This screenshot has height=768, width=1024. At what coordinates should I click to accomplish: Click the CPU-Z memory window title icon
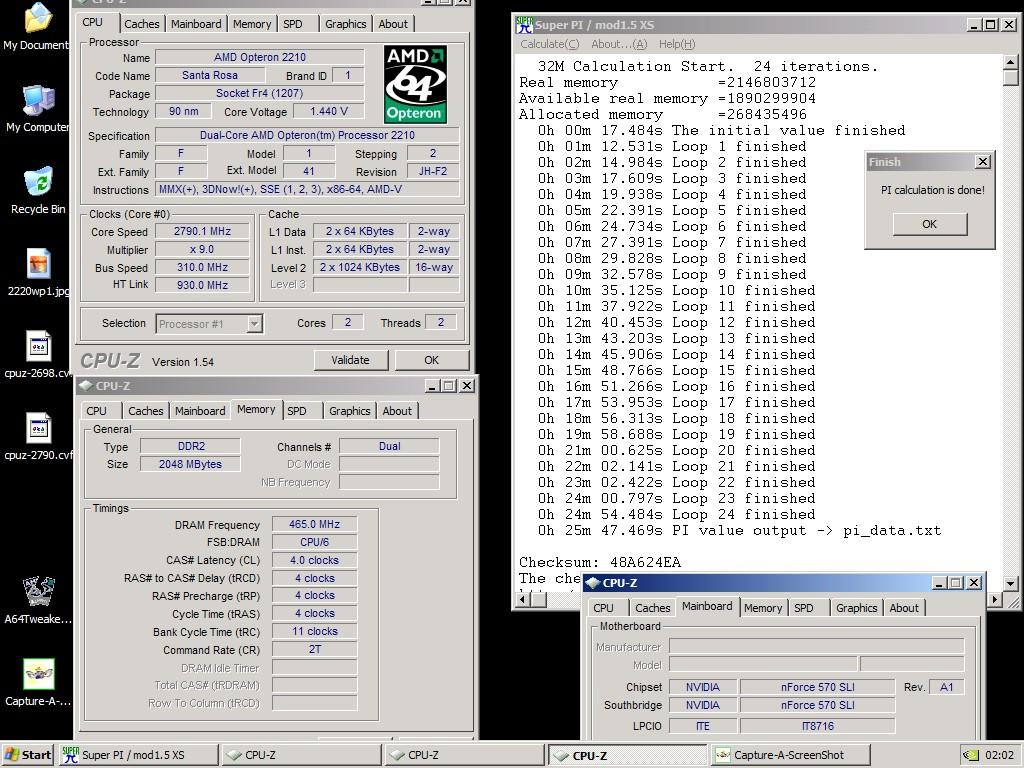pos(86,385)
